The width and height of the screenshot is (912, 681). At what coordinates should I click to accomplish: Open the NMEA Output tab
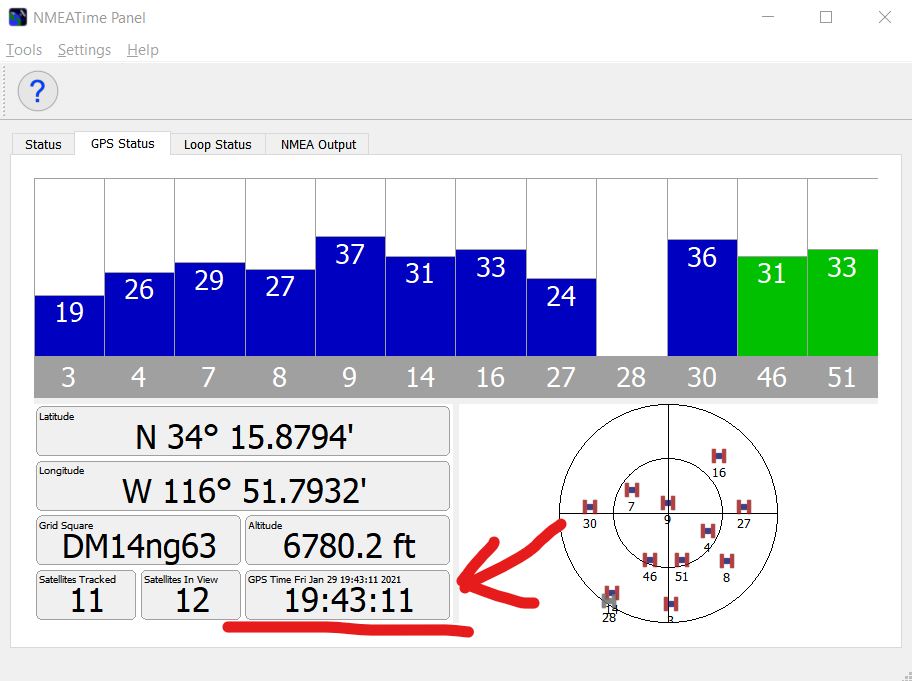[x=318, y=144]
